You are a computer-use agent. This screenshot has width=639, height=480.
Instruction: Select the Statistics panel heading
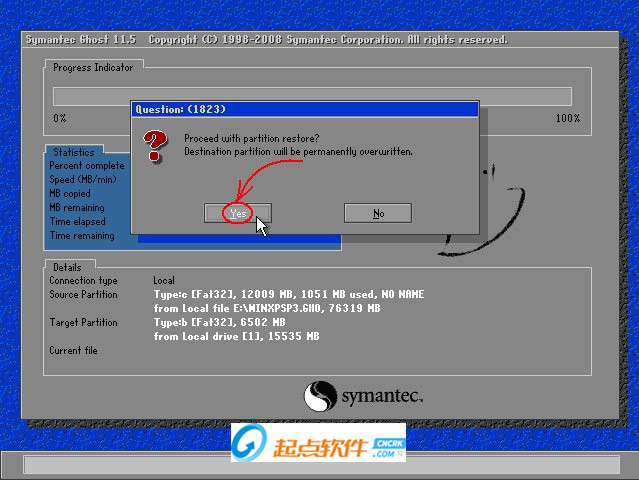coord(74,152)
